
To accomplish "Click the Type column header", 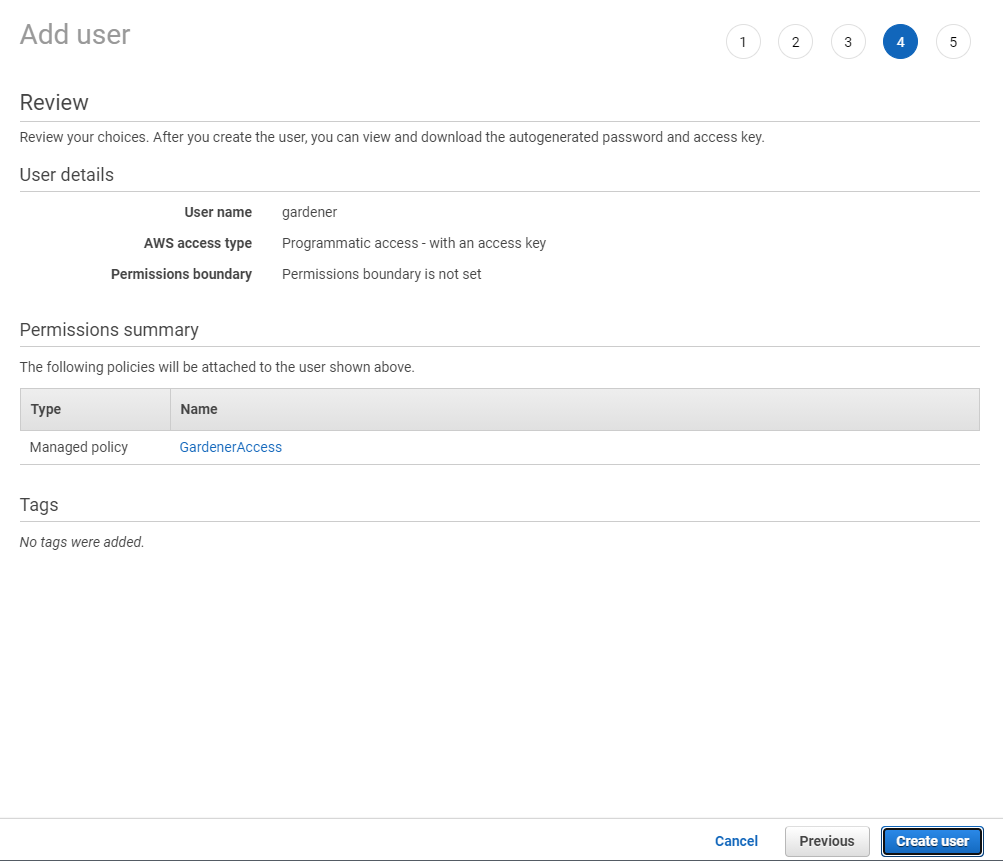I will click(x=46, y=409).
